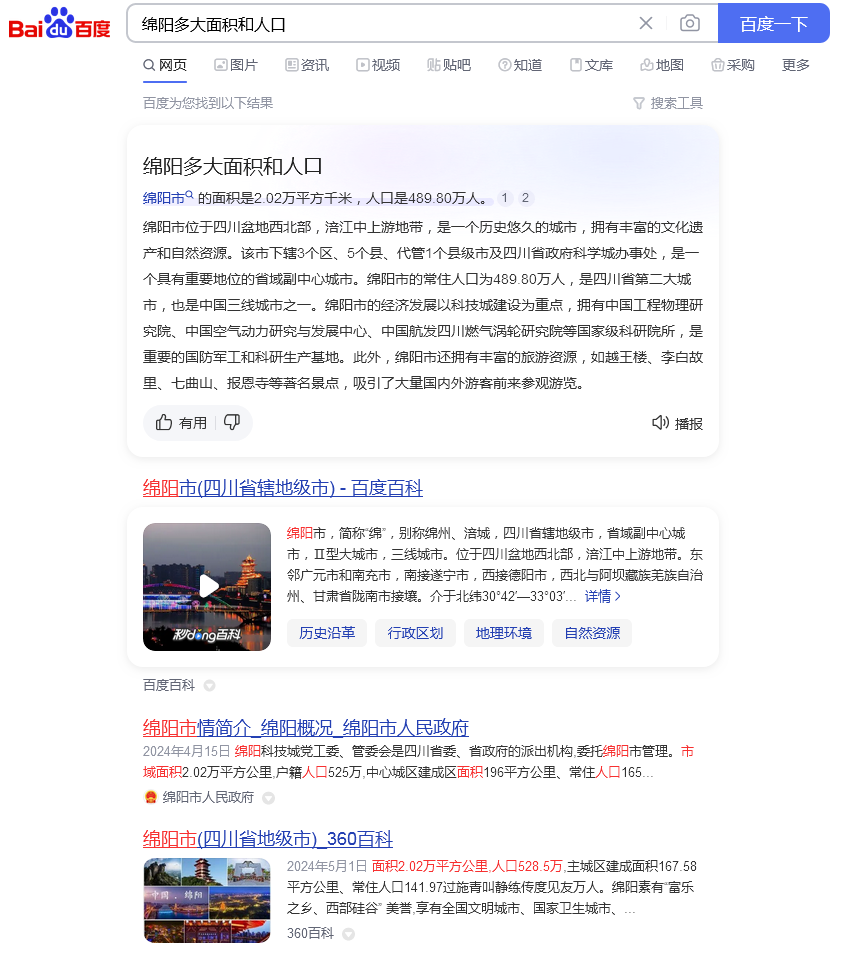
Task: Expand the dropdown next to 360百科 source
Action: (348, 934)
